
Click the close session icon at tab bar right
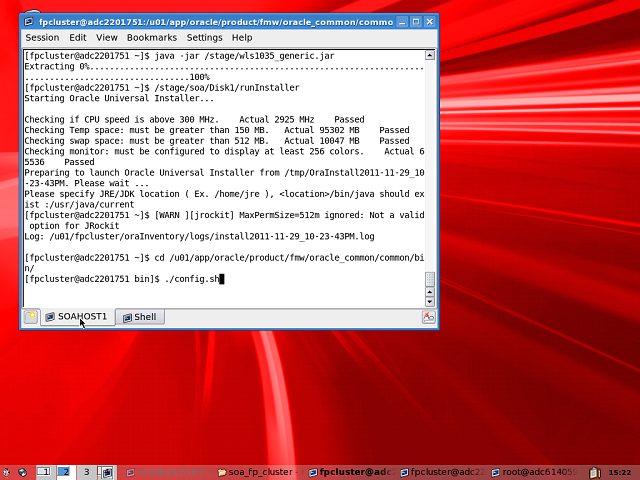coord(429,317)
